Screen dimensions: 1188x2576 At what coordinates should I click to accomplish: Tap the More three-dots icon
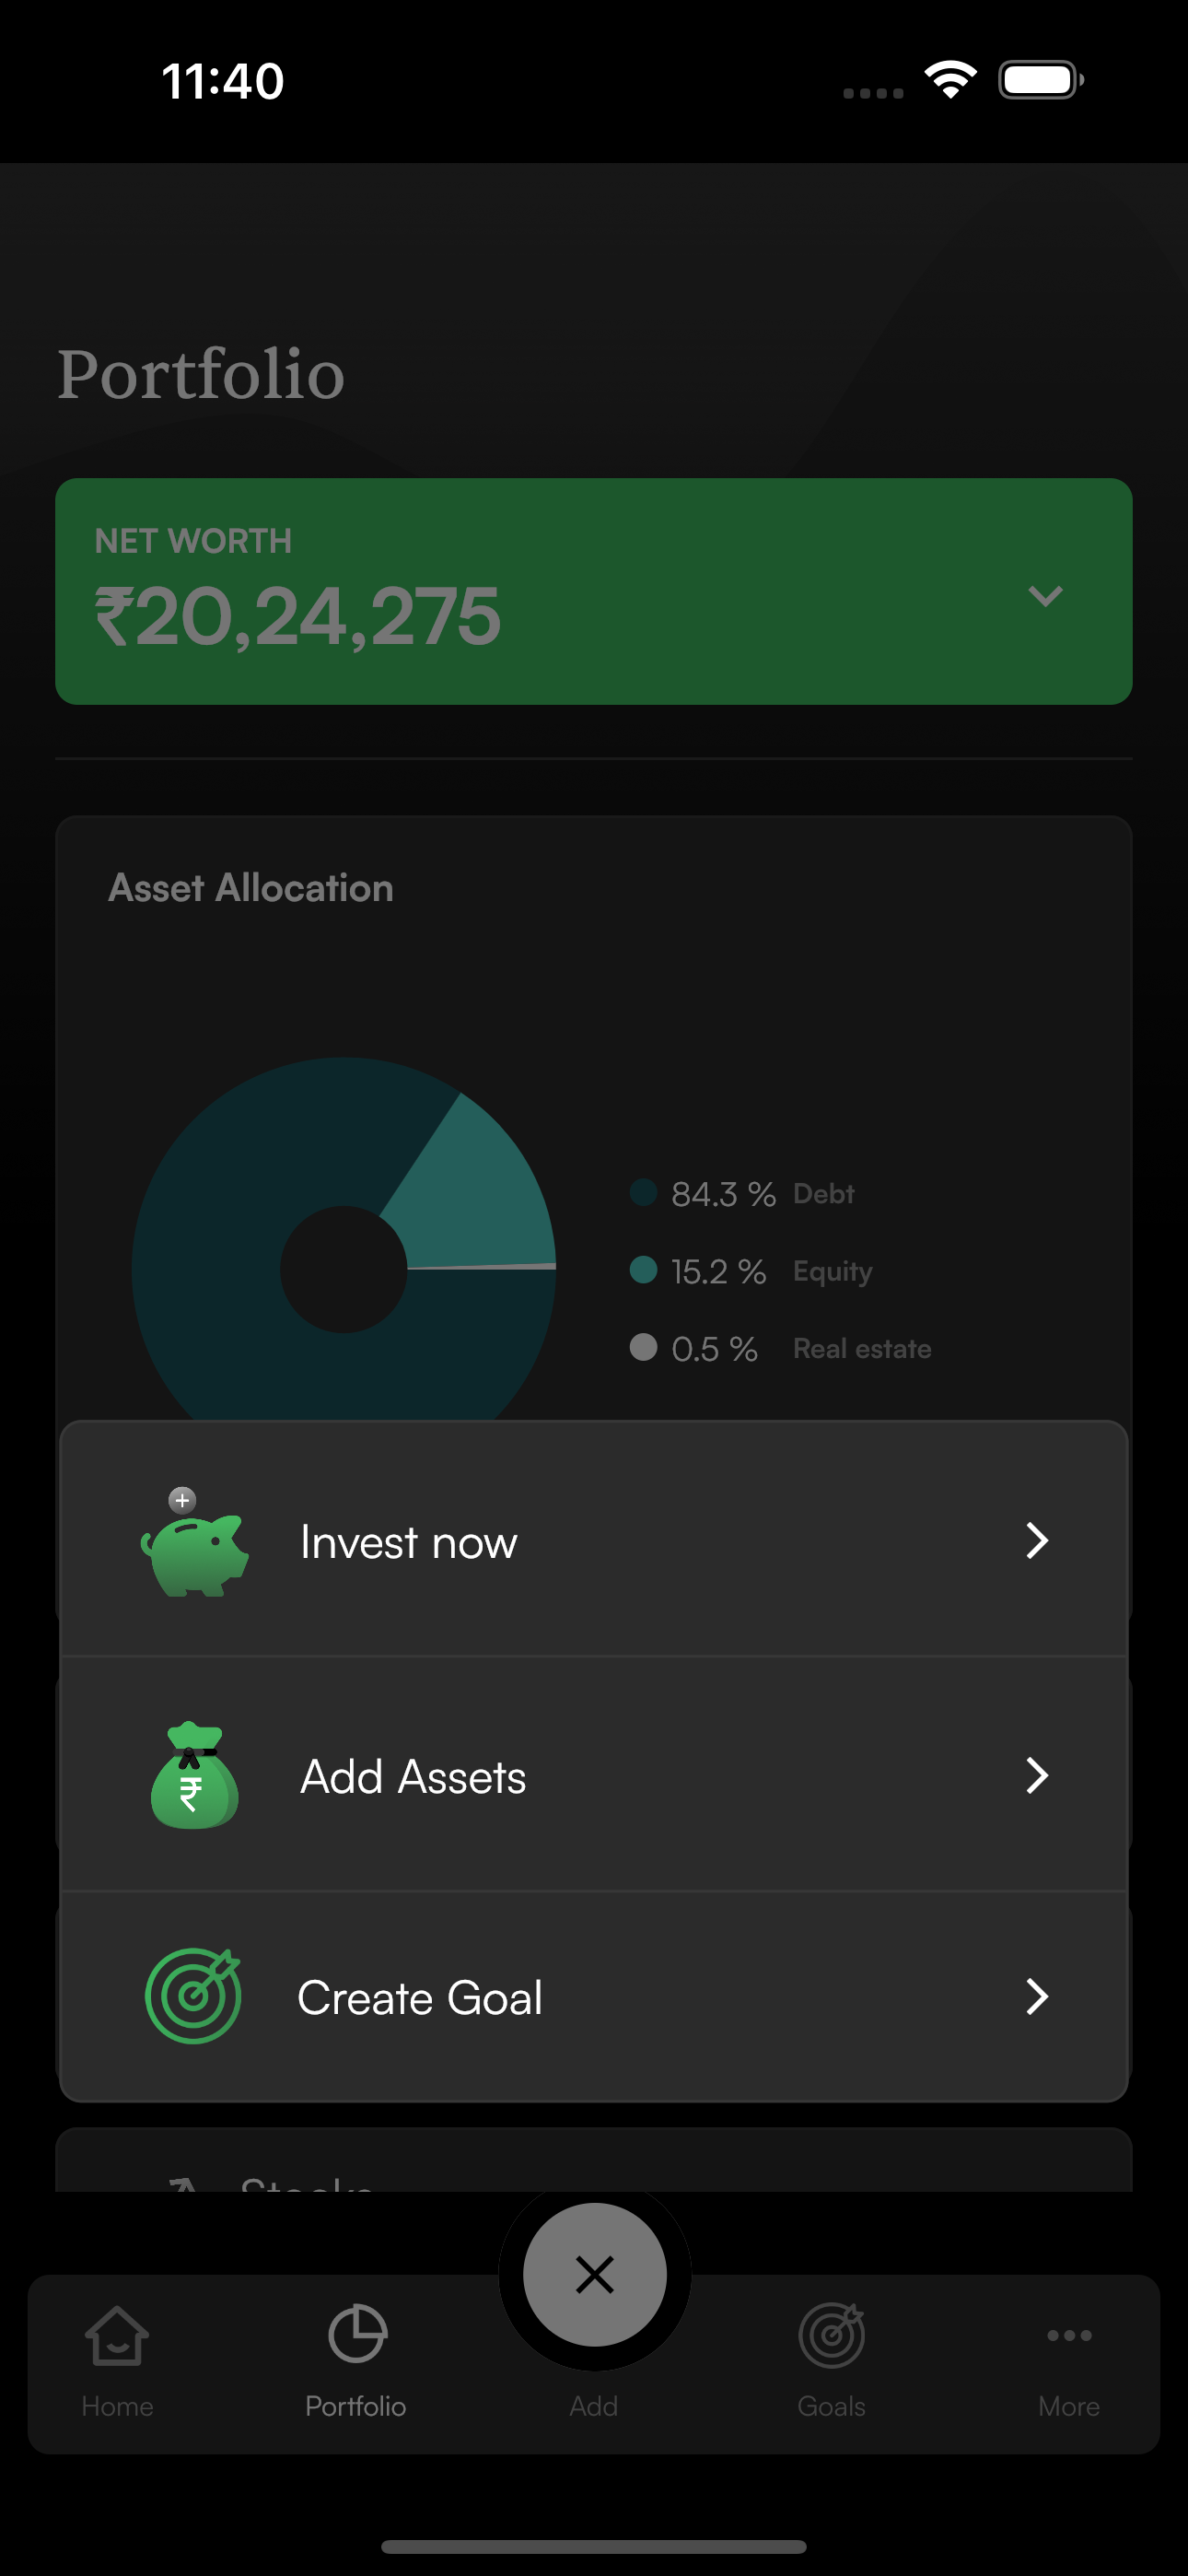pos(1068,2336)
